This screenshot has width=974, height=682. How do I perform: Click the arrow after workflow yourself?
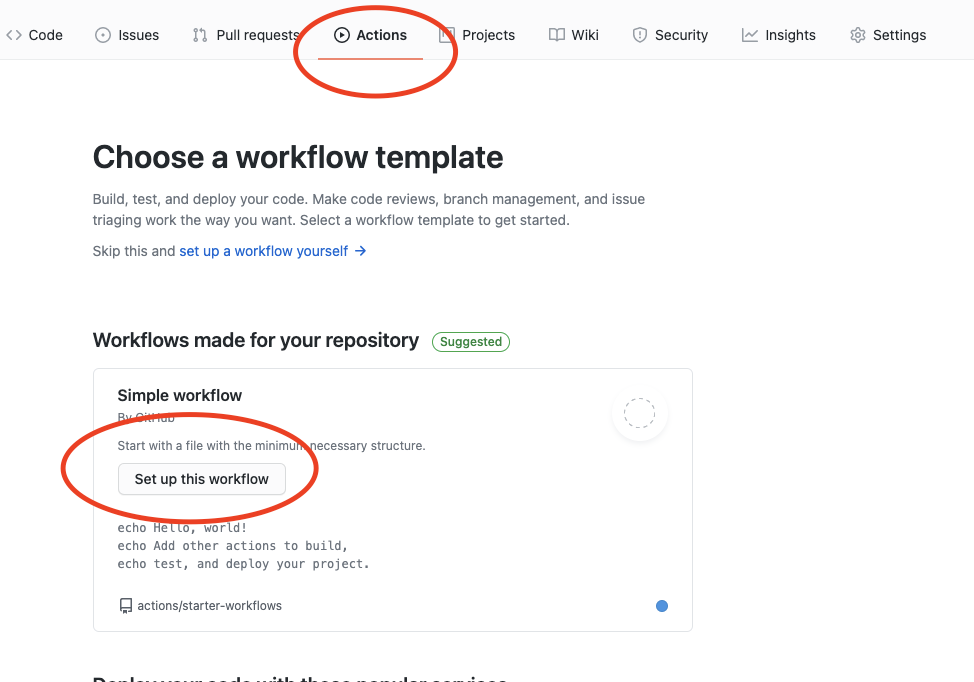coord(360,251)
